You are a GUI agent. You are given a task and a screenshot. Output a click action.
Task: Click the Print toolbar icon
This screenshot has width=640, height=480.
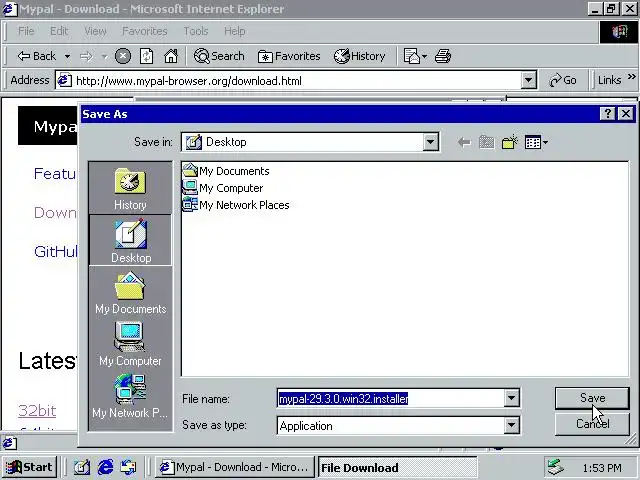tap(443, 56)
